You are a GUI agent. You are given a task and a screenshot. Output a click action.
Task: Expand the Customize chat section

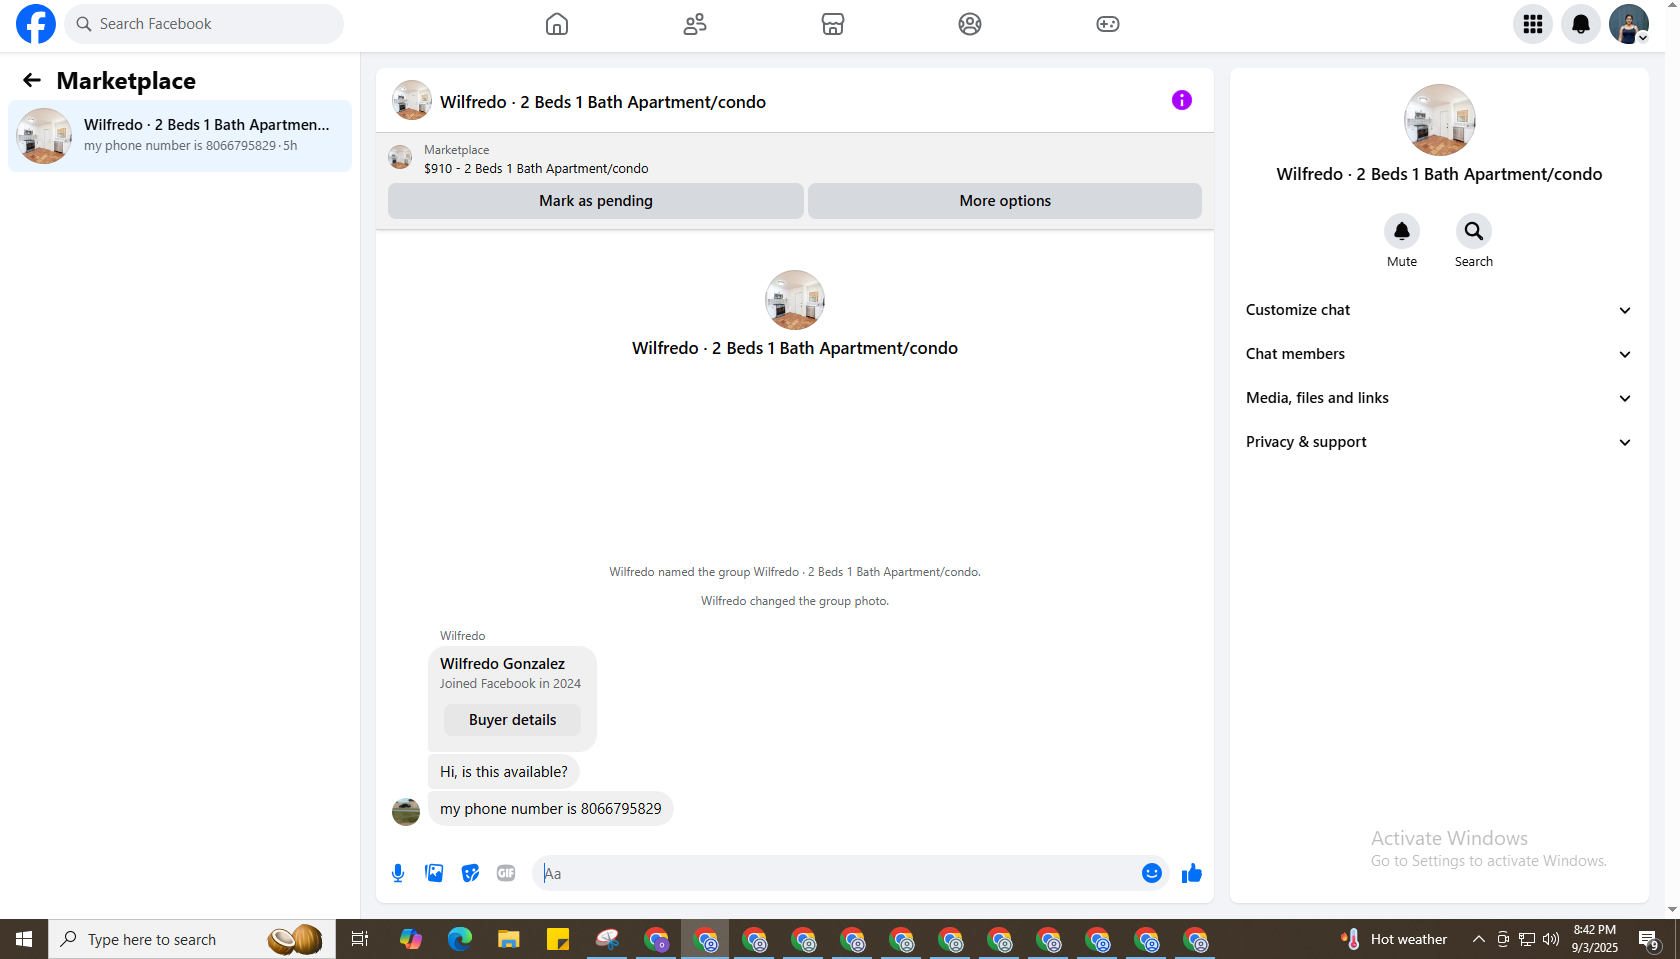pos(1439,310)
